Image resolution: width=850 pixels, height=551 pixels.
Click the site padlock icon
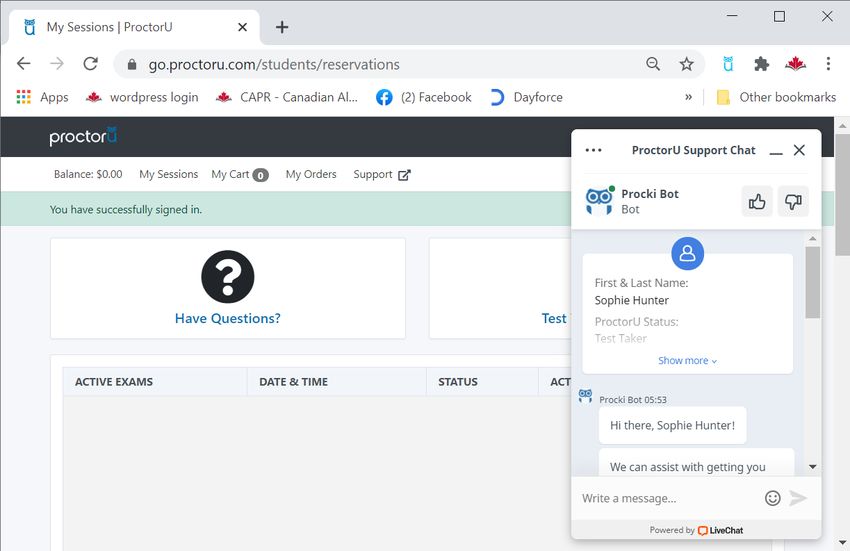[132, 65]
